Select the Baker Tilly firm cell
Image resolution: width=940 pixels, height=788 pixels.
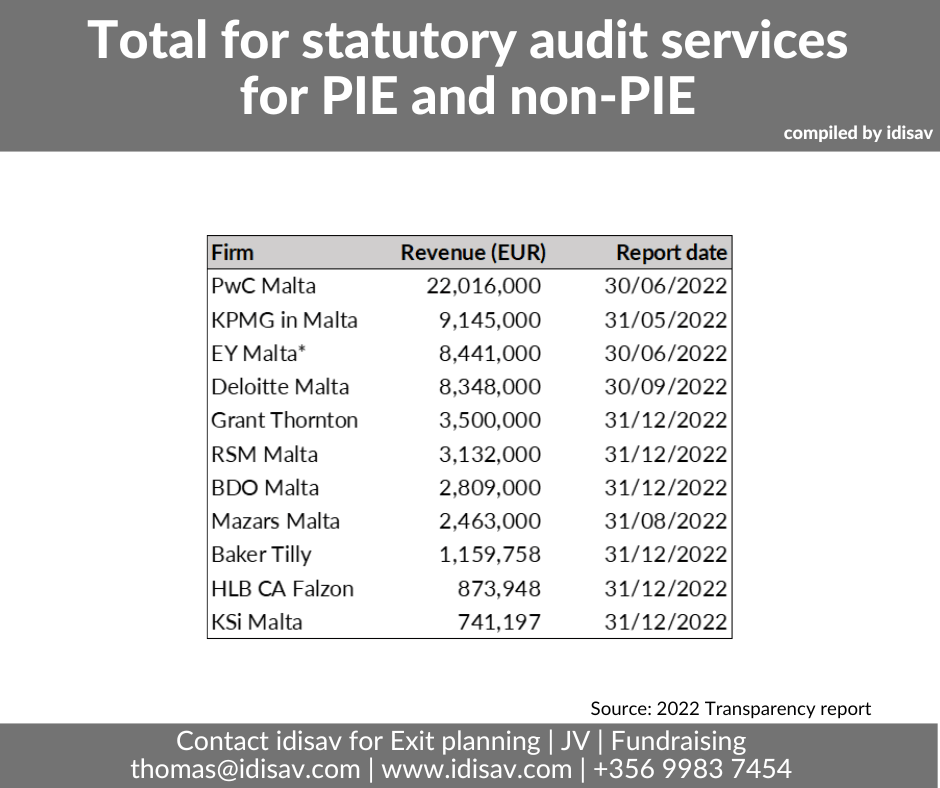click(x=261, y=554)
